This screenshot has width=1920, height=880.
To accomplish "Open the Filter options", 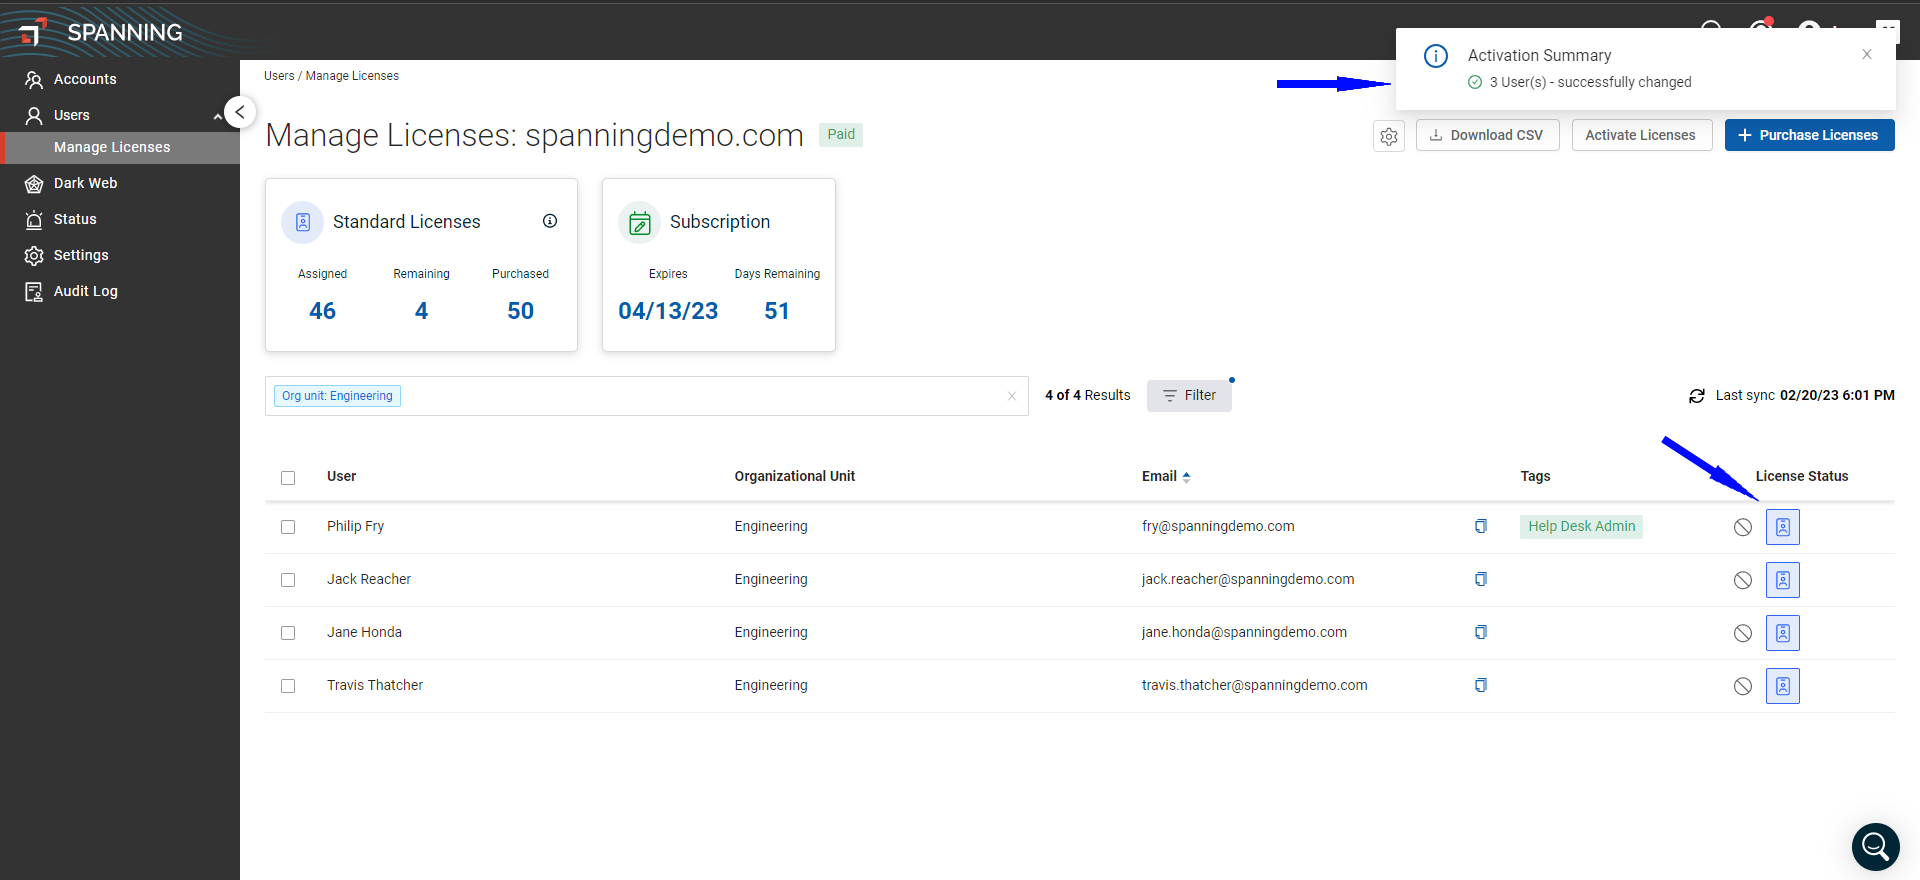I will coord(1189,396).
